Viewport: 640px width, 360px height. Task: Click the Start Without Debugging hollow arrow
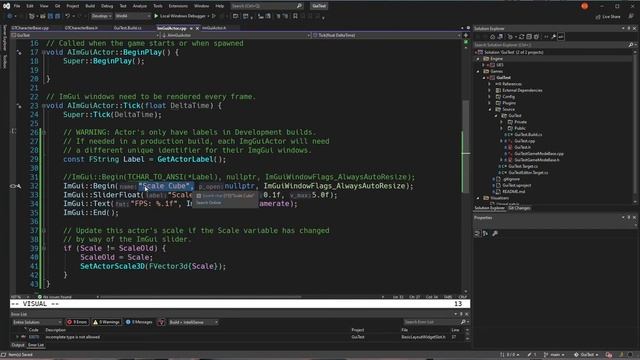click(x=213, y=16)
